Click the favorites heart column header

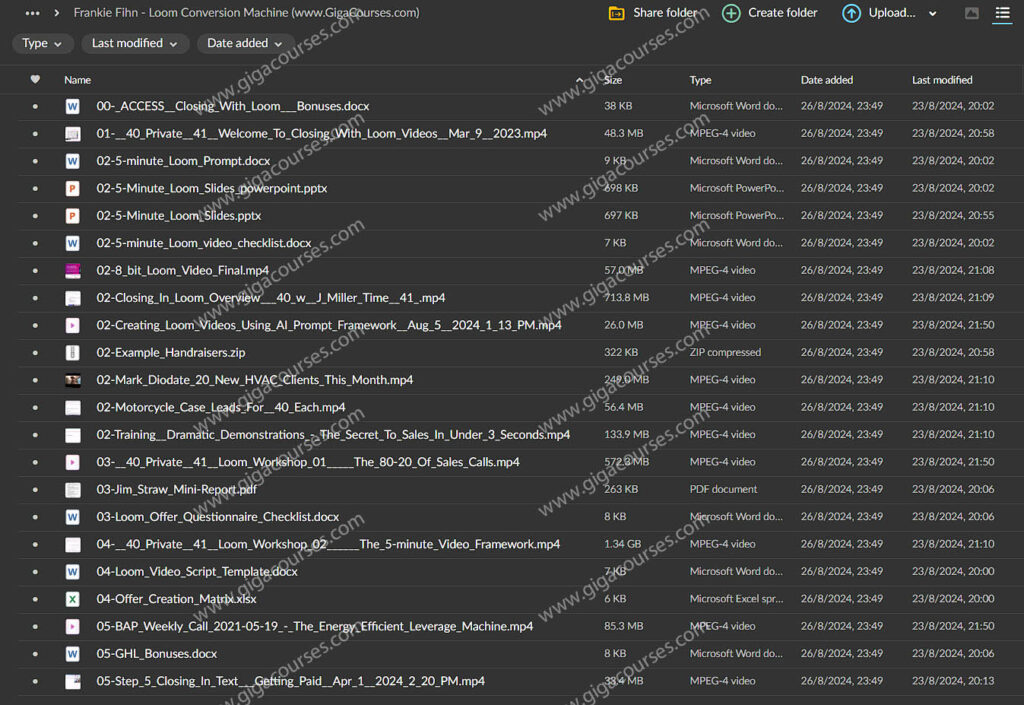click(36, 80)
